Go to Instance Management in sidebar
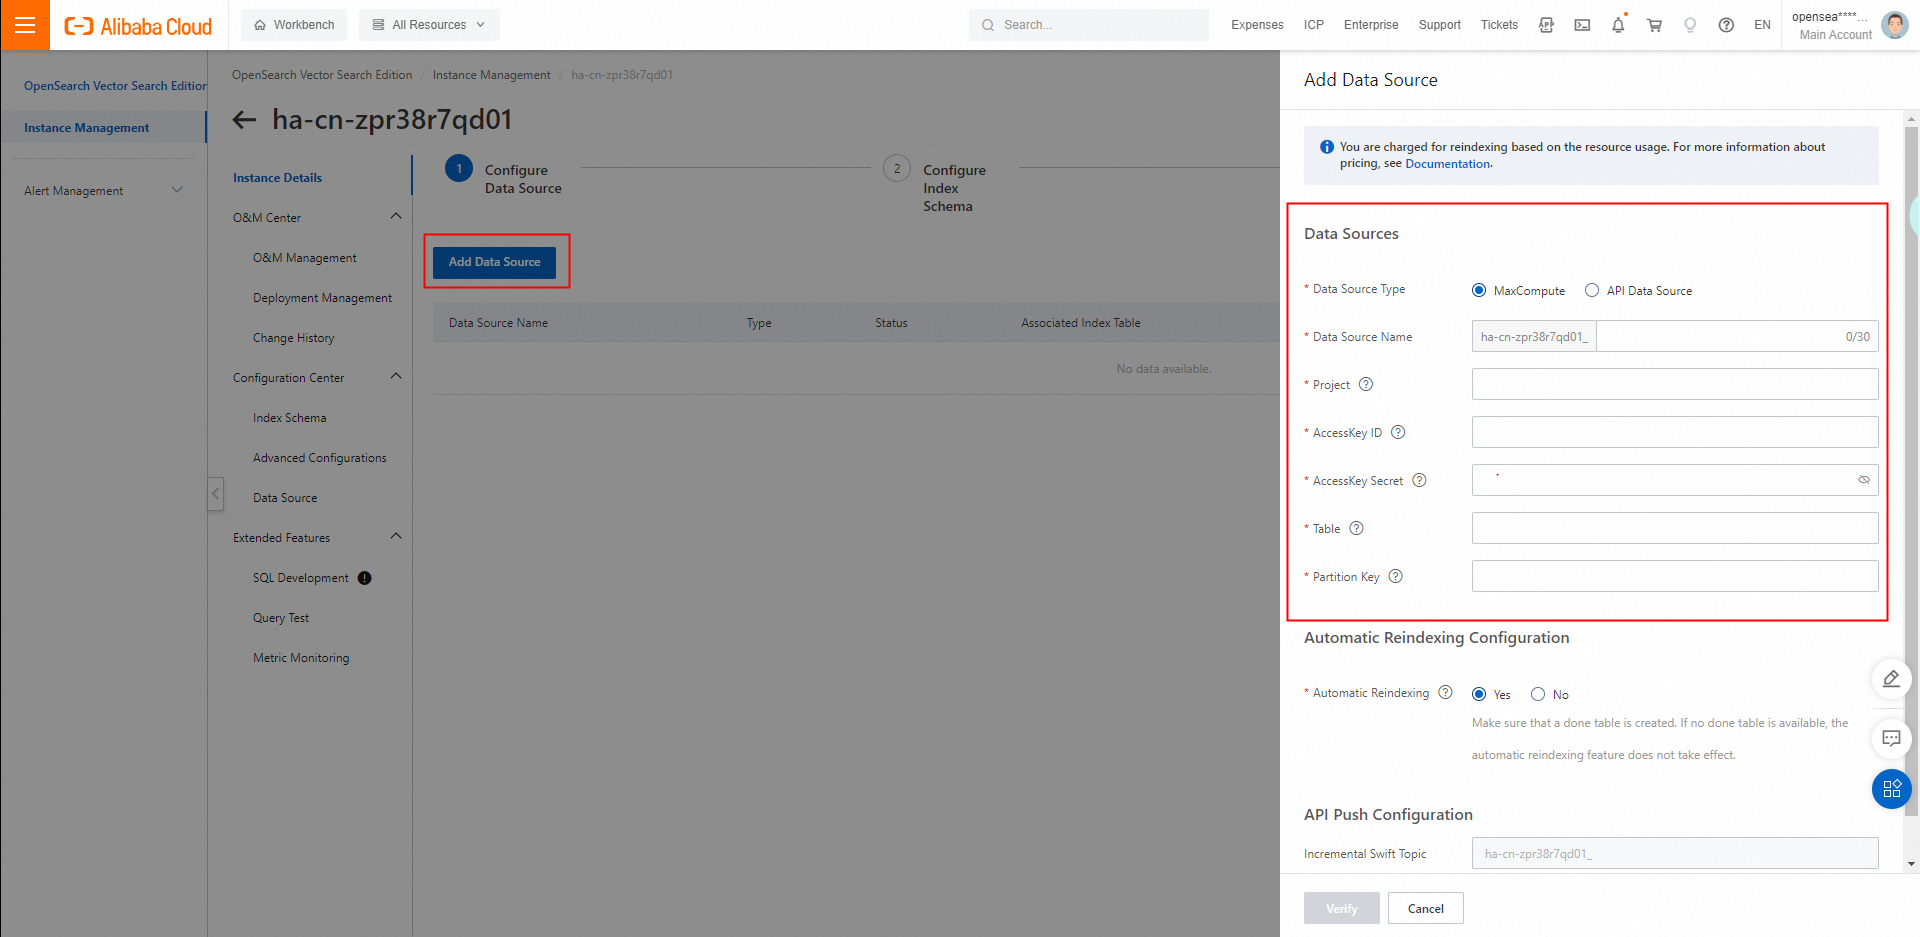Screen dimensions: 1920x937 [x=87, y=128]
